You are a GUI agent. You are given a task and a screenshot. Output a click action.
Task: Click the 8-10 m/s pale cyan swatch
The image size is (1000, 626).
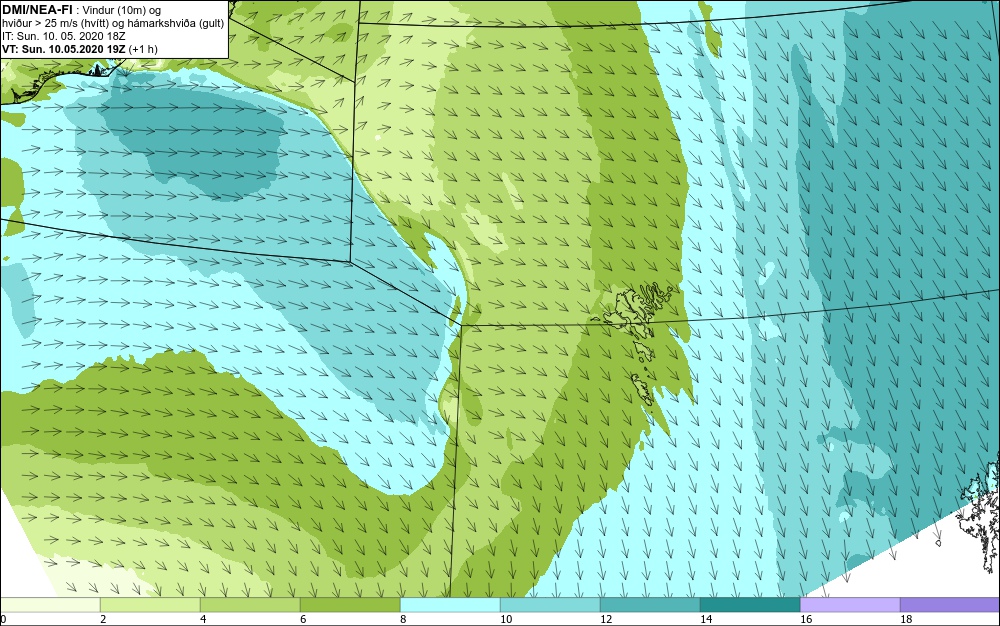pyautogui.click(x=450, y=604)
